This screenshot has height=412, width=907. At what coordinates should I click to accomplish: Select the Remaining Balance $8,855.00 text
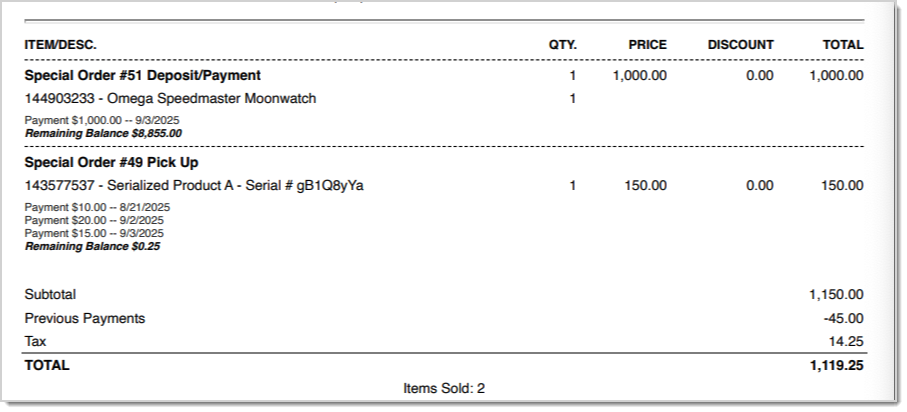tap(103, 133)
